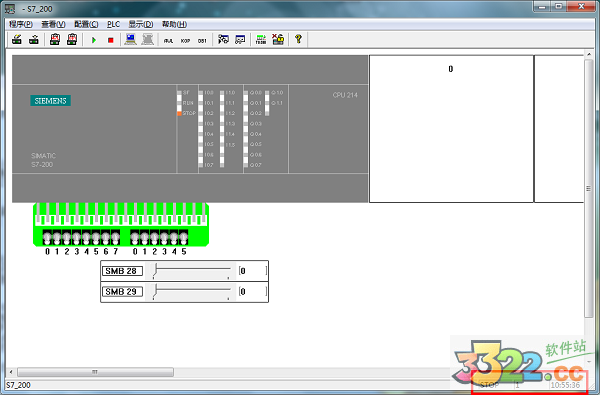
Task: Click the blue computer screen exchange icon
Action: click(130, 39)
